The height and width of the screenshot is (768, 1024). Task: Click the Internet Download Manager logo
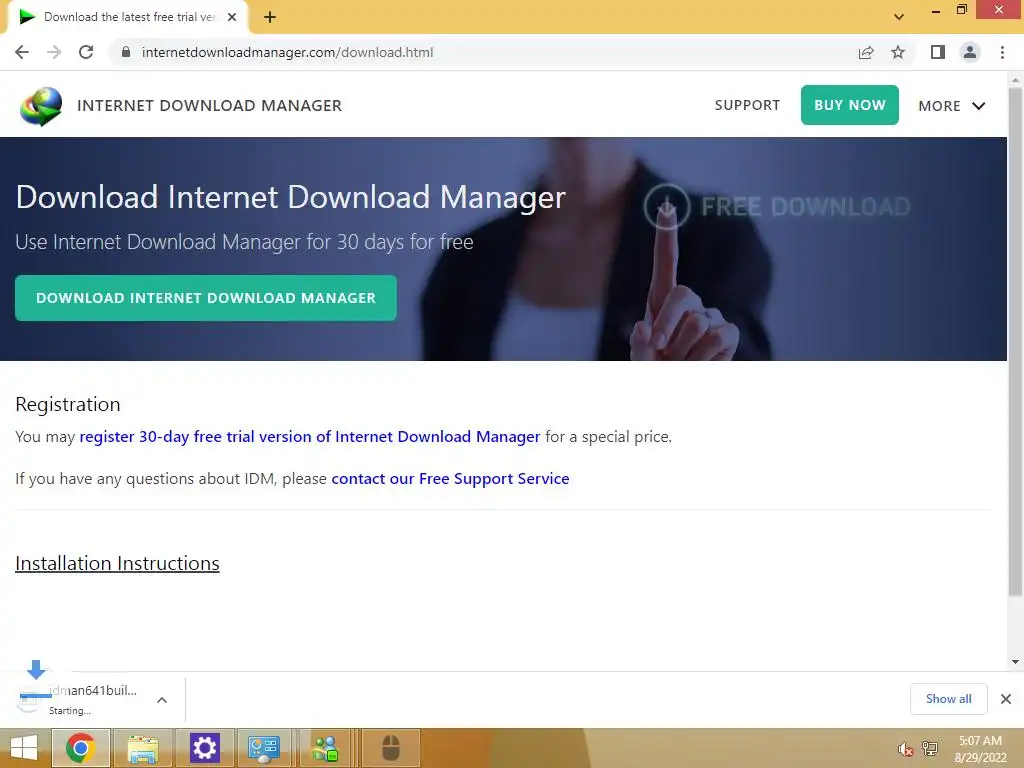coord(41,106)
